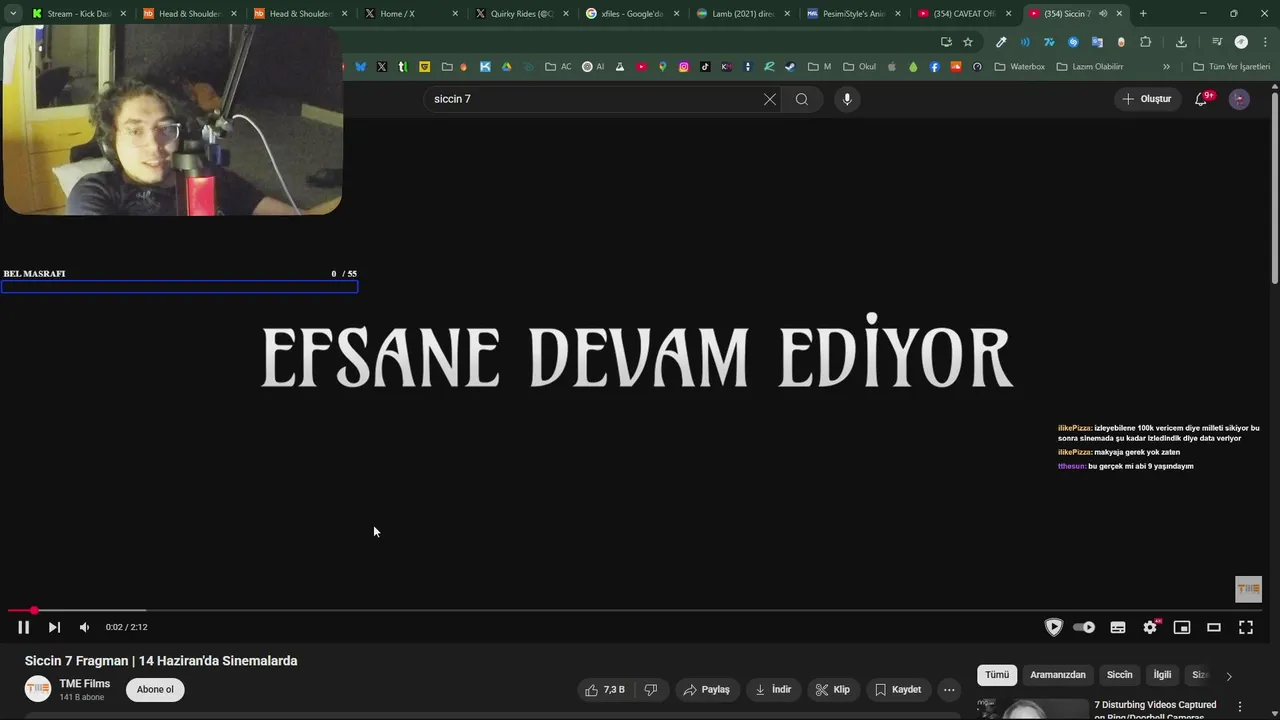Image resolution: width=1280 pixels, height=720 pixels.
Task: Open a new browser tab
Action: pos(1143,14)
